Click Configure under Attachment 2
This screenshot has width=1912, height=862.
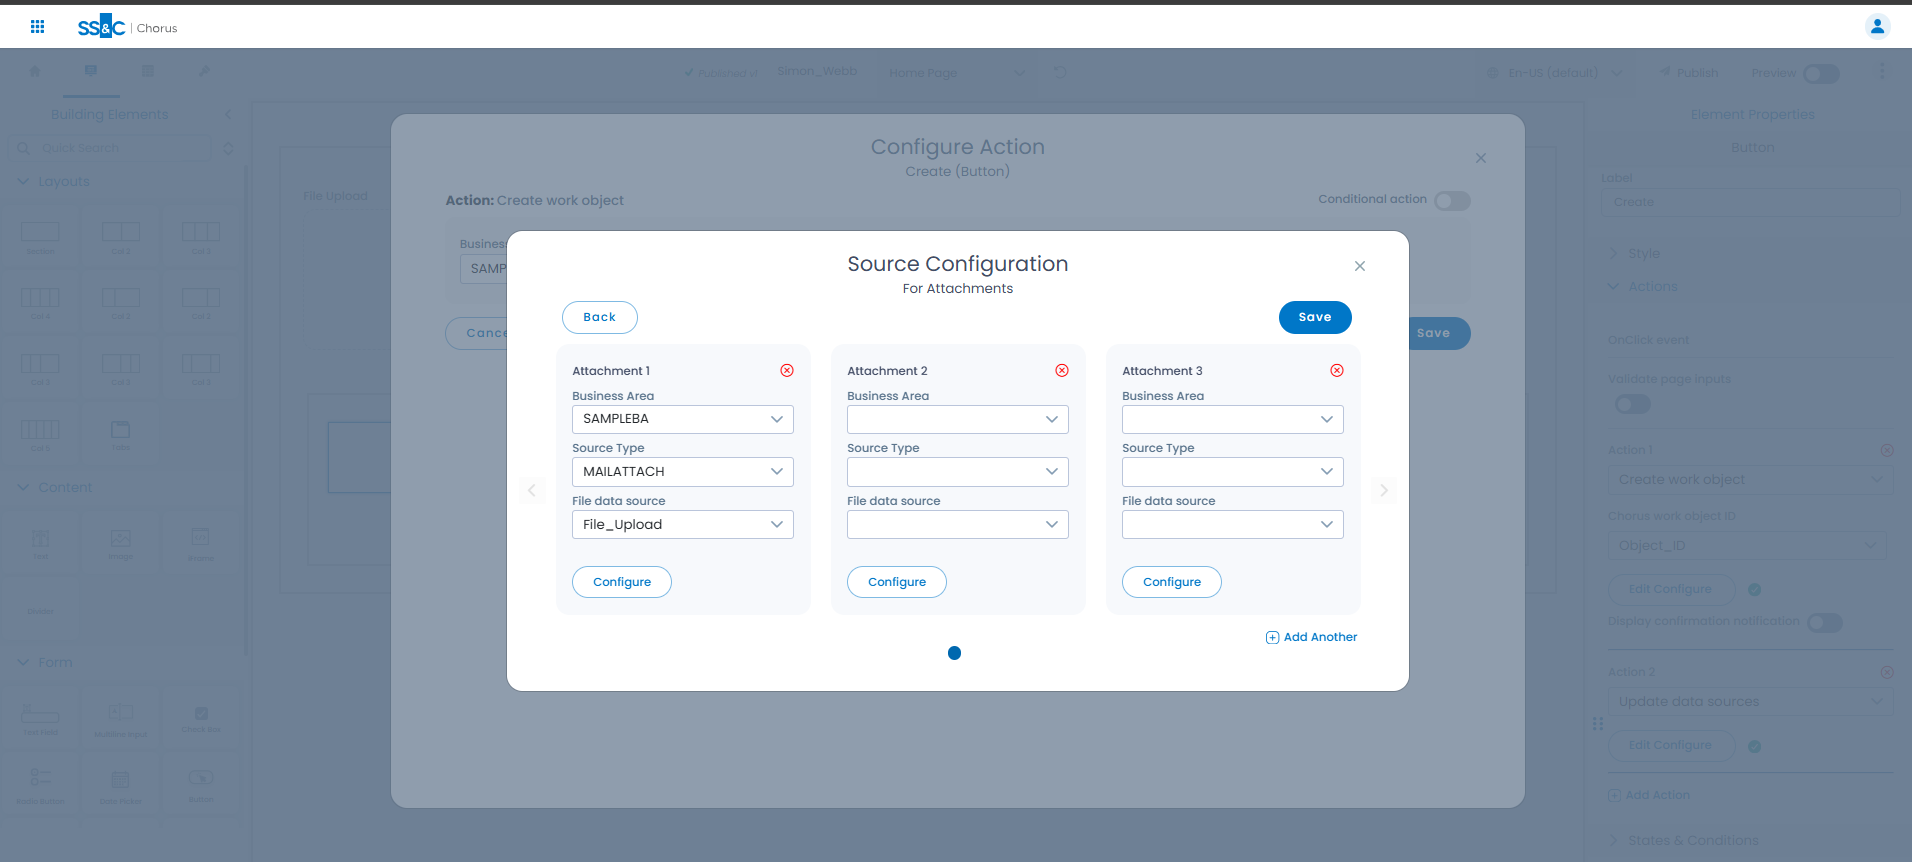(x=897, y=582)
